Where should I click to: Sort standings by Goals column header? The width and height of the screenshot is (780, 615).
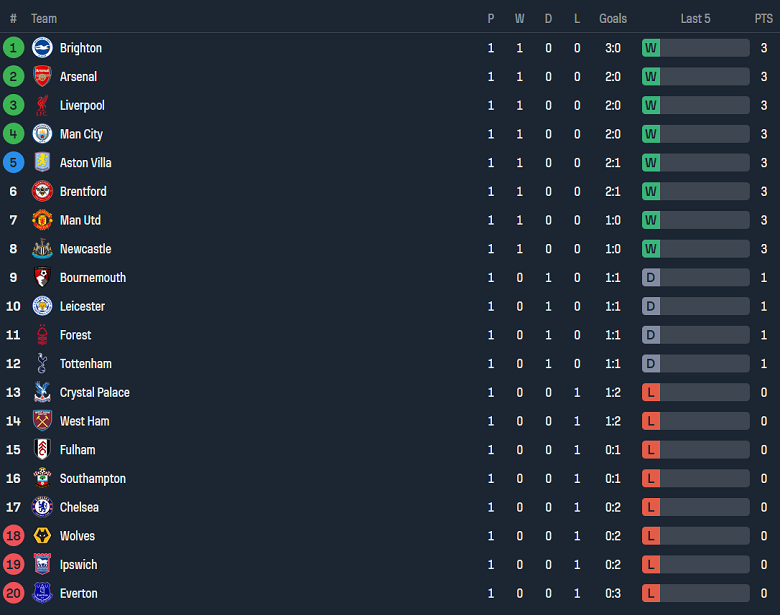613,19
